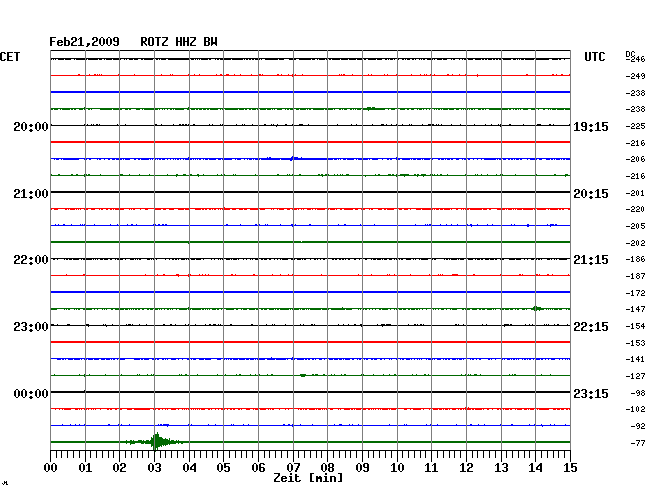Screen dimensions: 650x494
Task: Select minute tick label 15
Action: tap(570, 468)
